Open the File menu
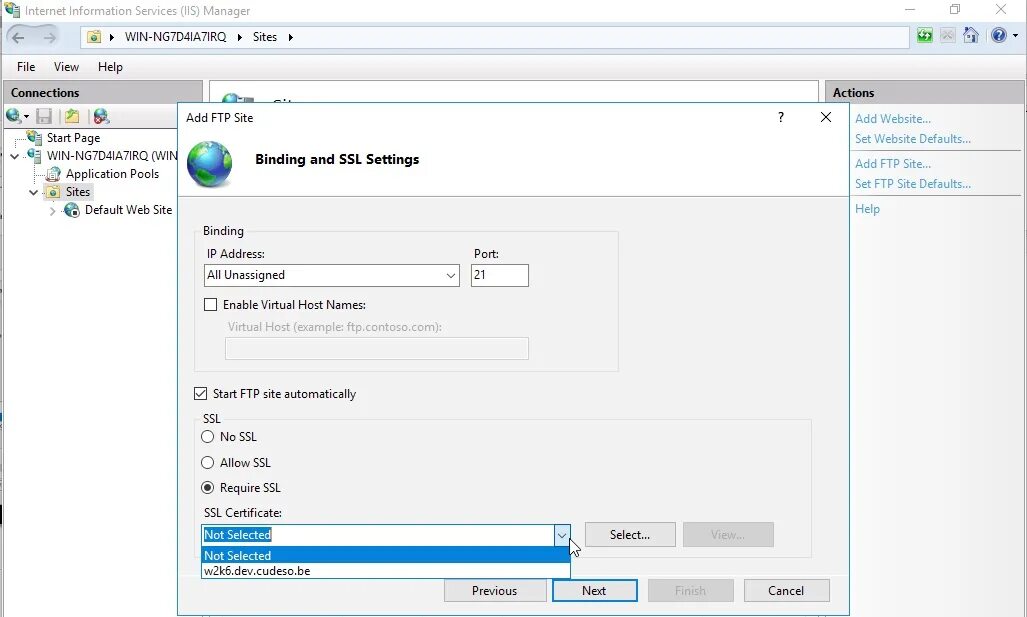 pos(26,67)
